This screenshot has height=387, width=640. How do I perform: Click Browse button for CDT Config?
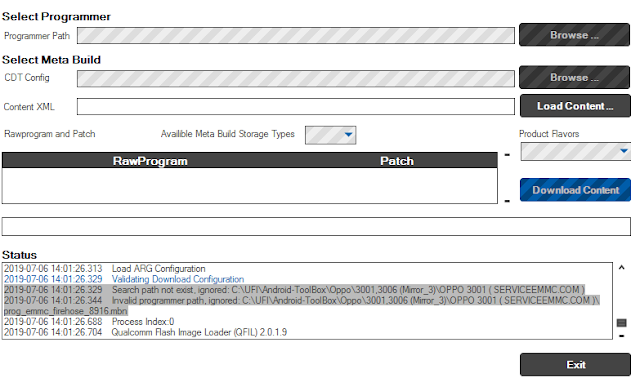574,77
